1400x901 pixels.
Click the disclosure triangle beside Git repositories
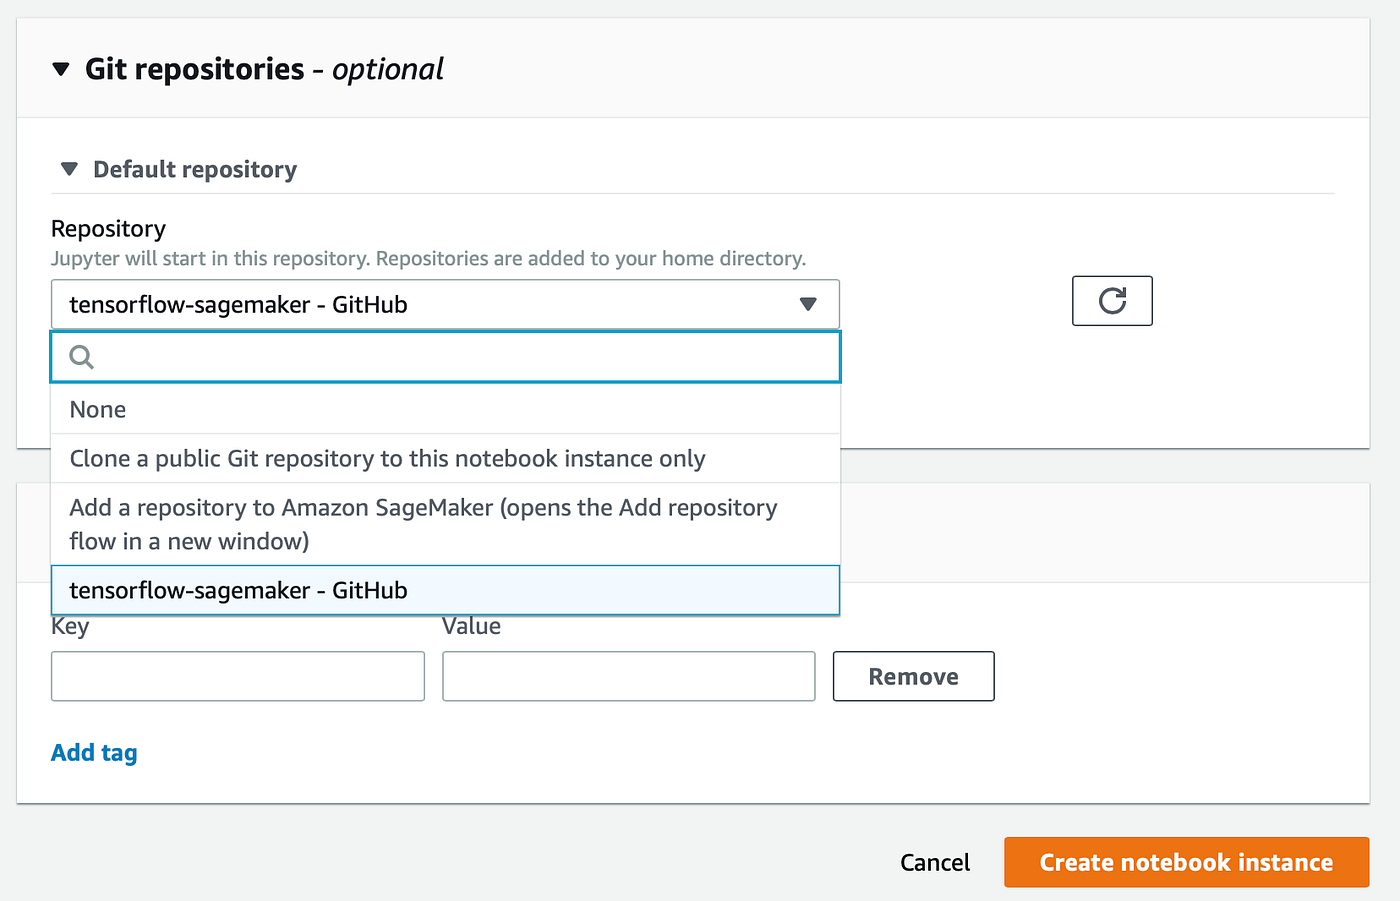click(x=62, y=68)
